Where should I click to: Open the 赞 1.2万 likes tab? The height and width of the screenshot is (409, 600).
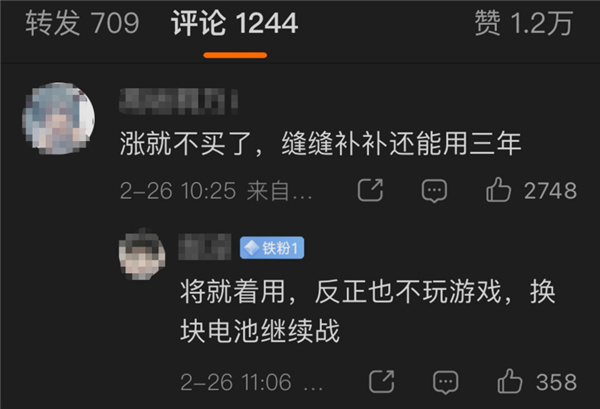coord(523,23)
